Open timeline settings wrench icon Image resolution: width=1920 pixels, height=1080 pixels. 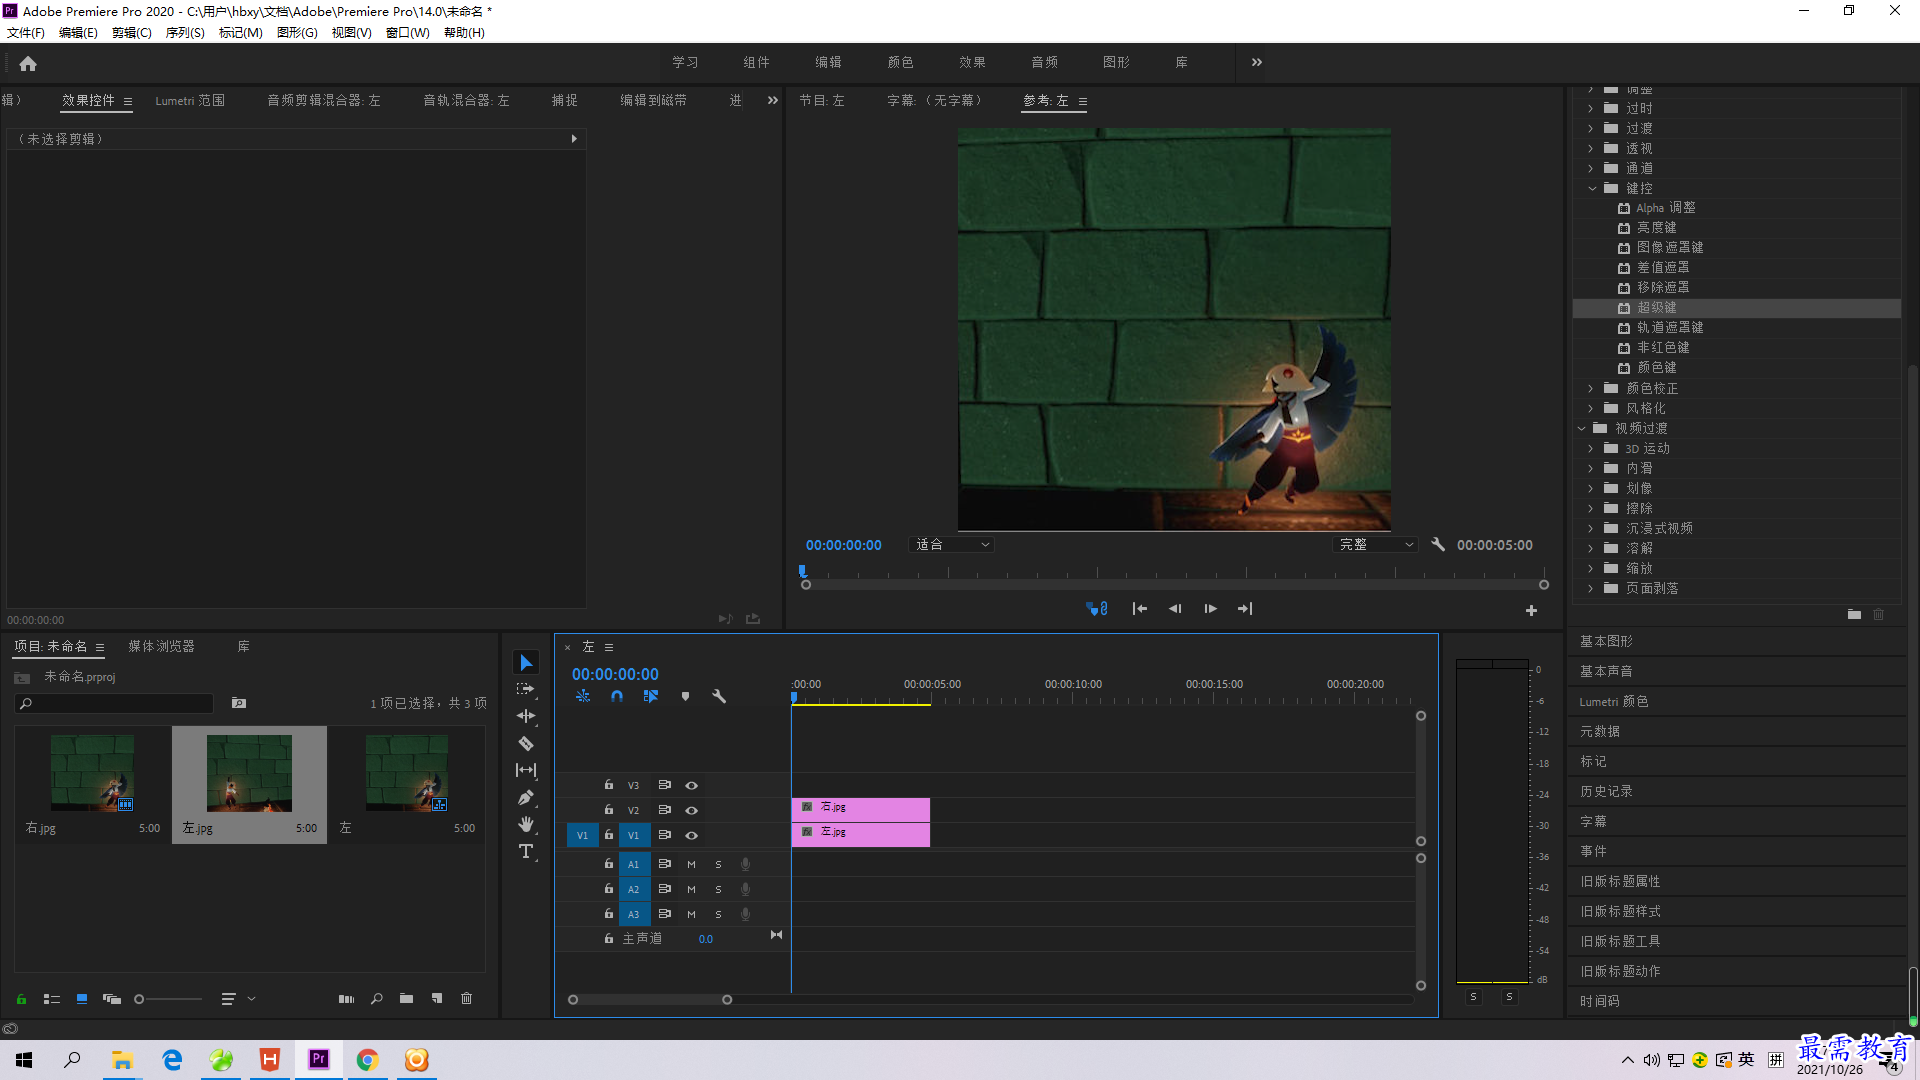(719, 696)
